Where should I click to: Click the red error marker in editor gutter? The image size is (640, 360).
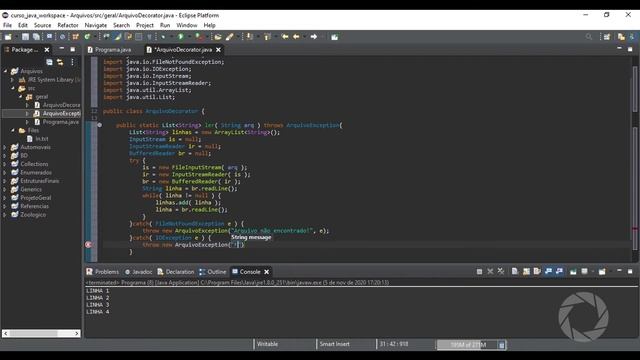click(x=89, y=244)
